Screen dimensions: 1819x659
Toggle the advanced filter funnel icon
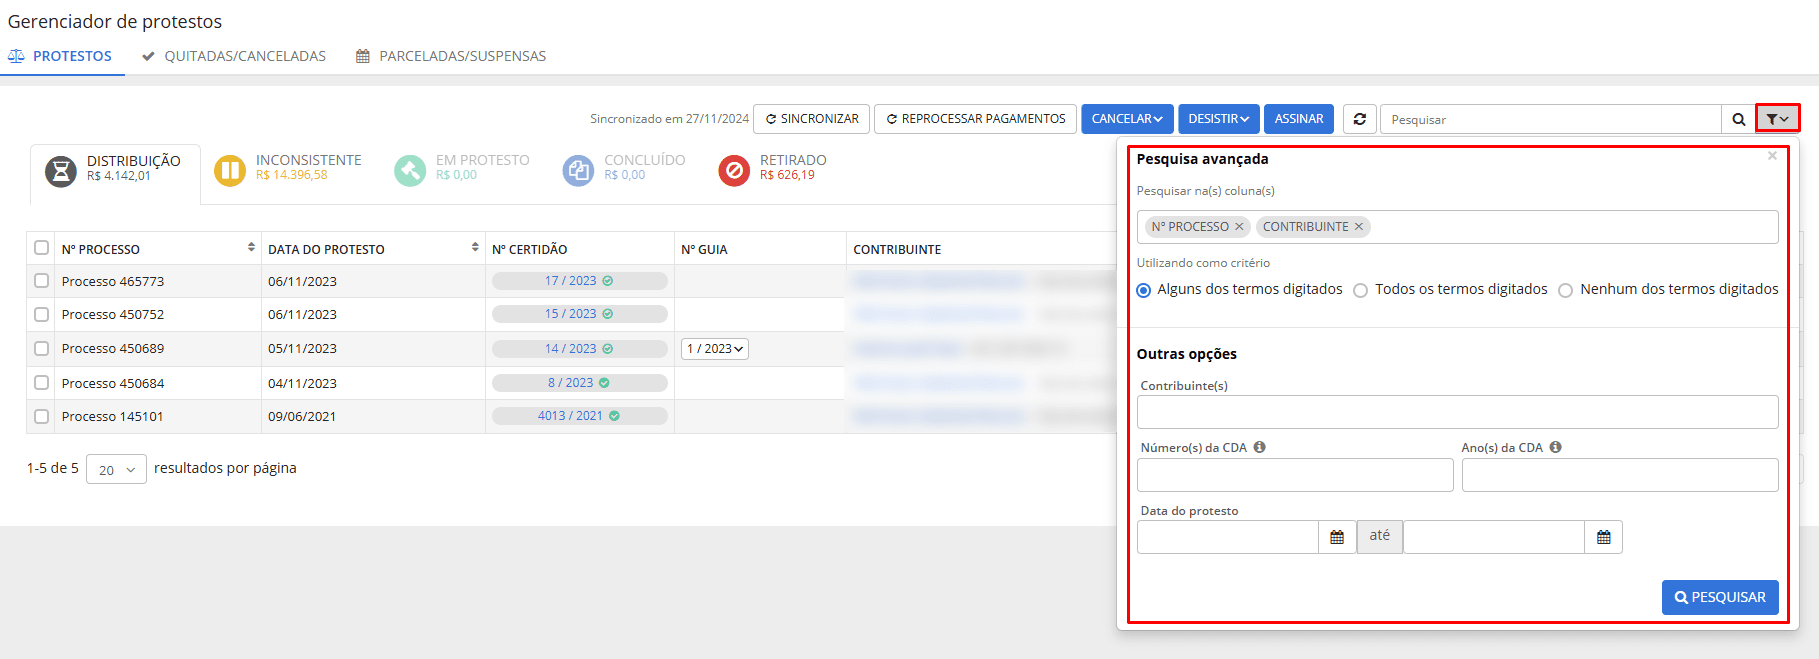click(1777, 119)
